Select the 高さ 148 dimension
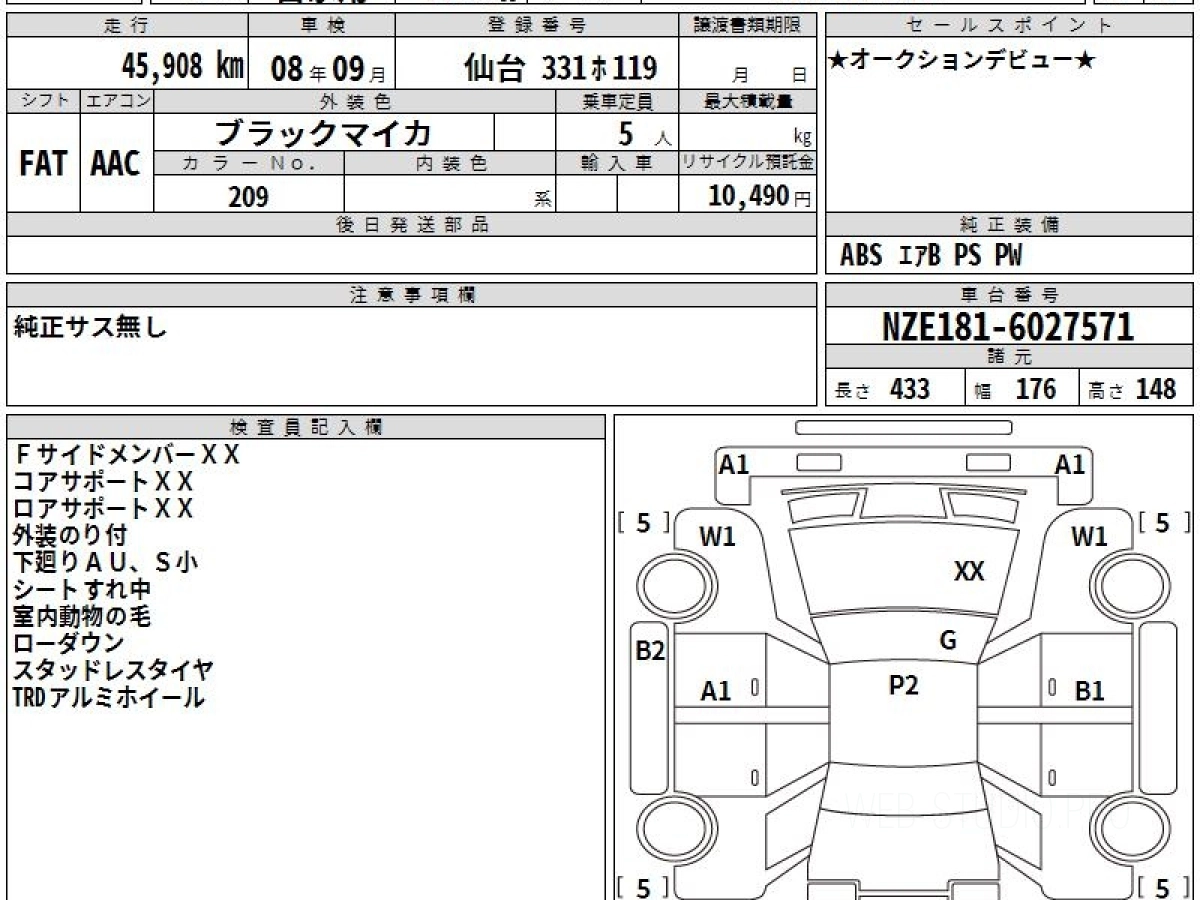Viewport: 1200px width, 900px height. click(x=1133, y=389)
